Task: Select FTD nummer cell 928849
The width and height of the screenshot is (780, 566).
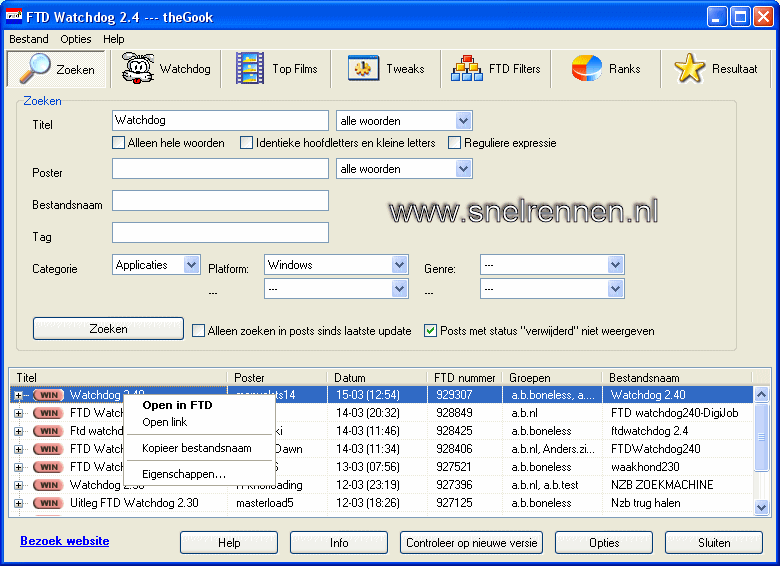Action: coord(454,413)
